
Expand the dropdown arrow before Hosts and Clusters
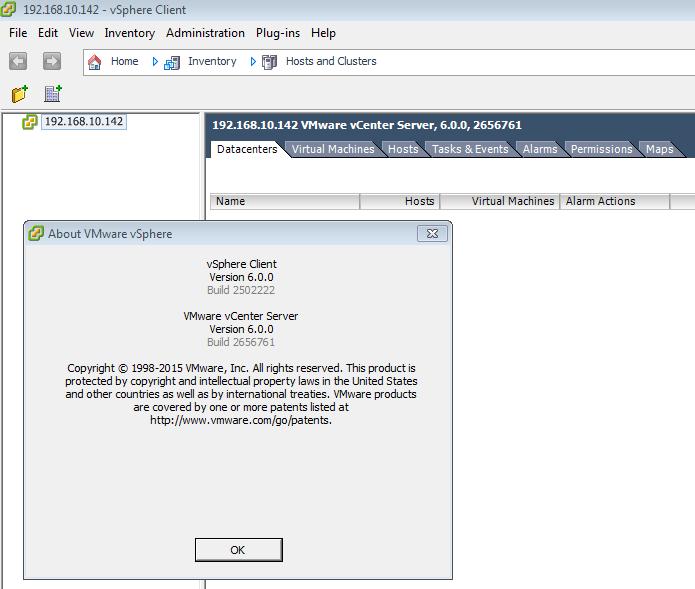[x=253, y=62]
